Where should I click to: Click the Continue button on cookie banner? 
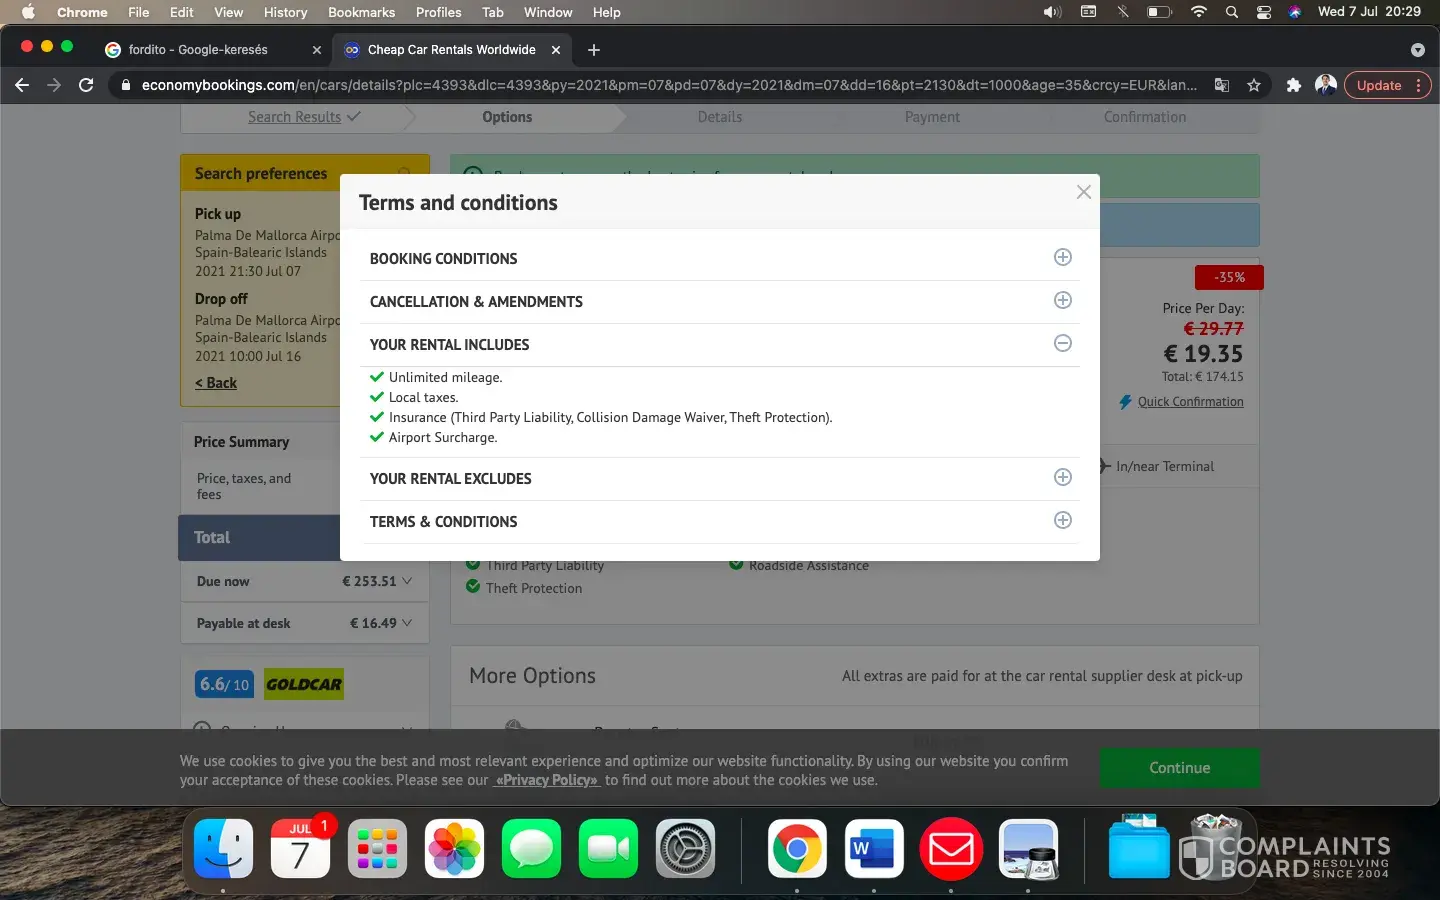point(1179,768)
